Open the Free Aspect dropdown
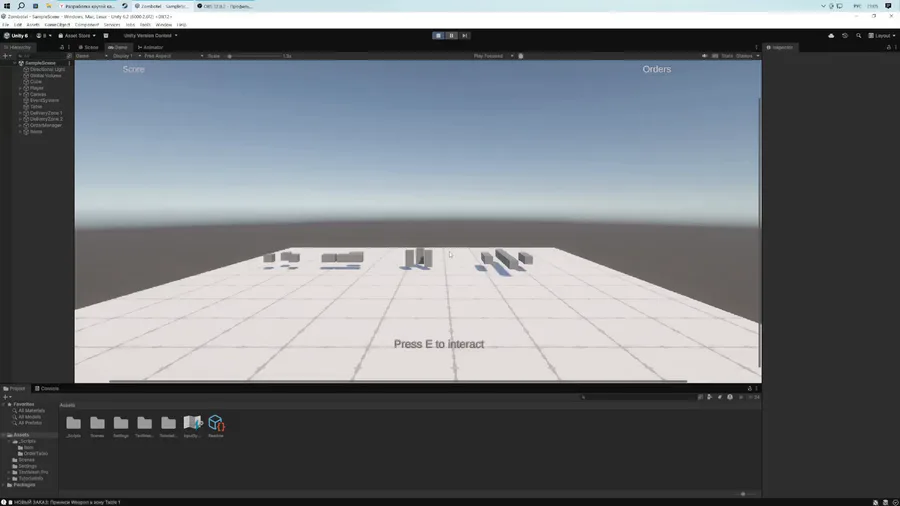Image resolution: width=900 pixels, height=506 pixels. tap(173, 56)
